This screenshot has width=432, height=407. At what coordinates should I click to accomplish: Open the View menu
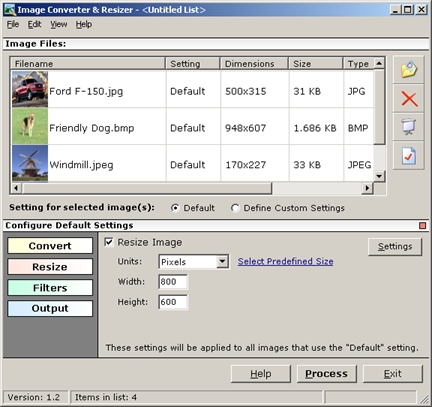59,24
